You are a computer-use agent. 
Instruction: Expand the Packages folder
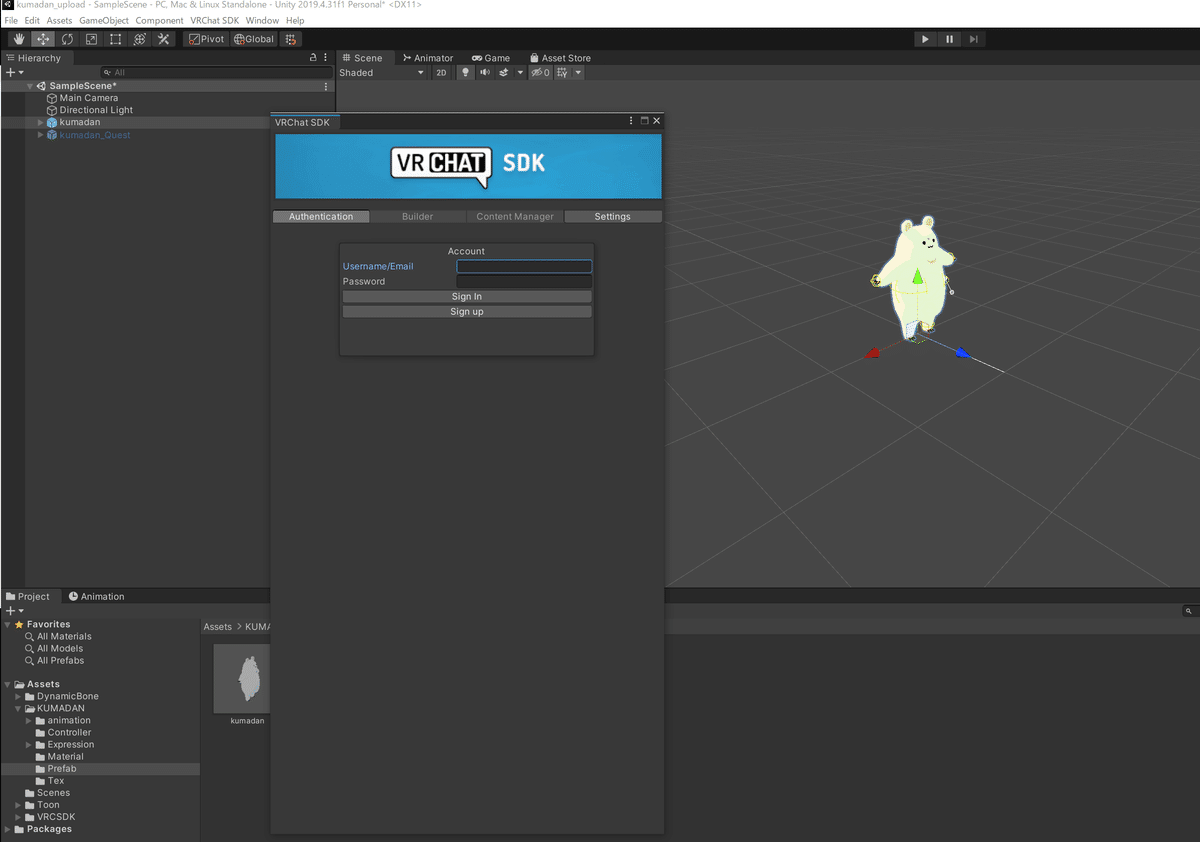8,829
